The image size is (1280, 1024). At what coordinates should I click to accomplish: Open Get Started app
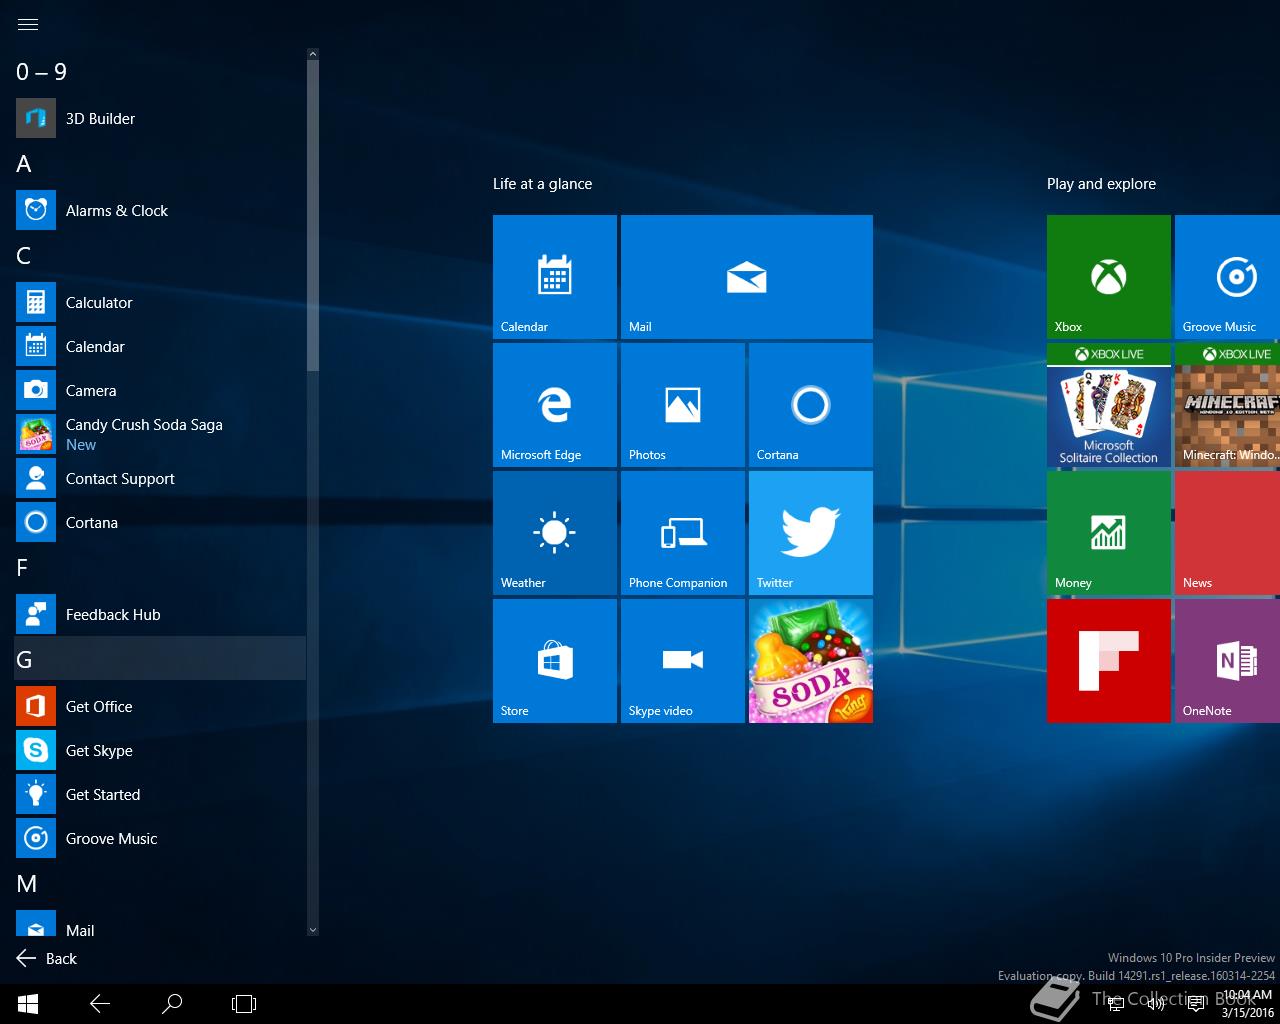(160, 794)
